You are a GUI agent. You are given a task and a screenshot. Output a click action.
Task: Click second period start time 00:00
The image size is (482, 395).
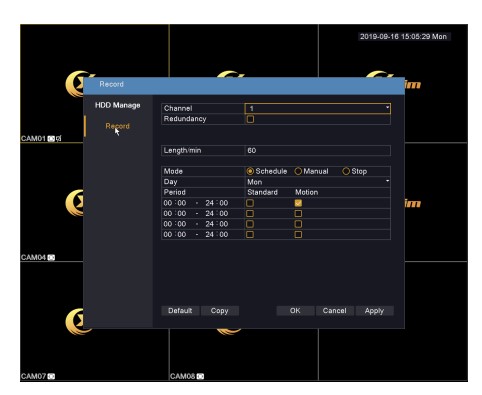(x=175, y=214)
